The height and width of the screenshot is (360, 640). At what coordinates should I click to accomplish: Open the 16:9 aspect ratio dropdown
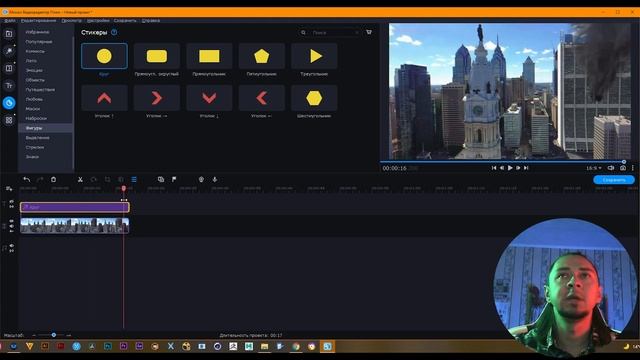click(x=593, y=168)
